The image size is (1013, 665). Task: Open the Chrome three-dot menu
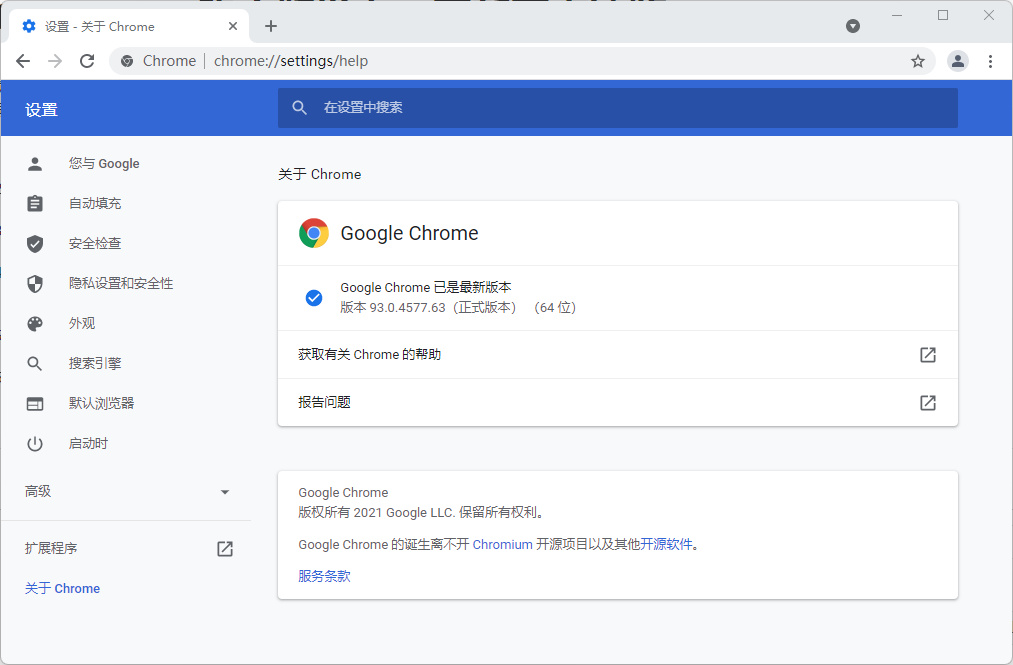(991, 61)
